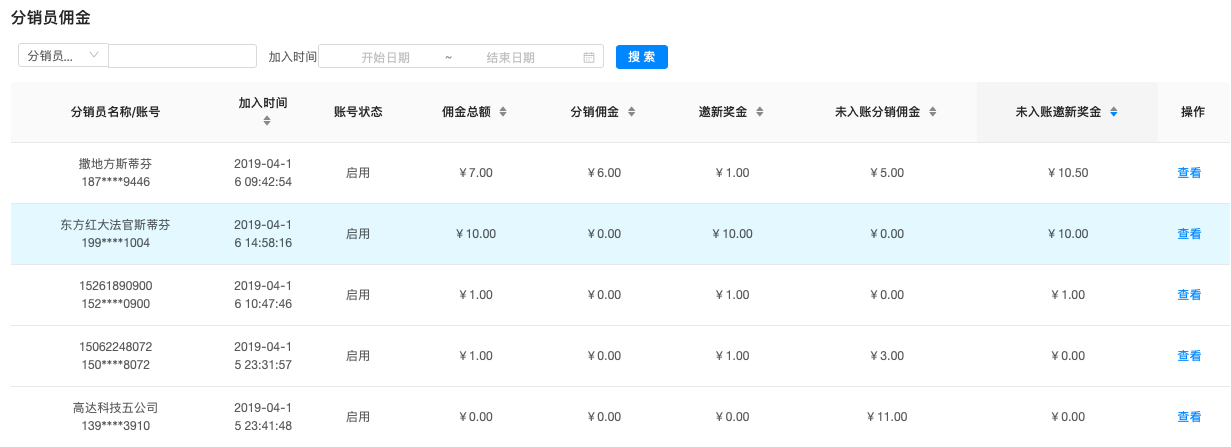Select the 结束日期 end date field

pyautogui.click(x=510, y=58)
